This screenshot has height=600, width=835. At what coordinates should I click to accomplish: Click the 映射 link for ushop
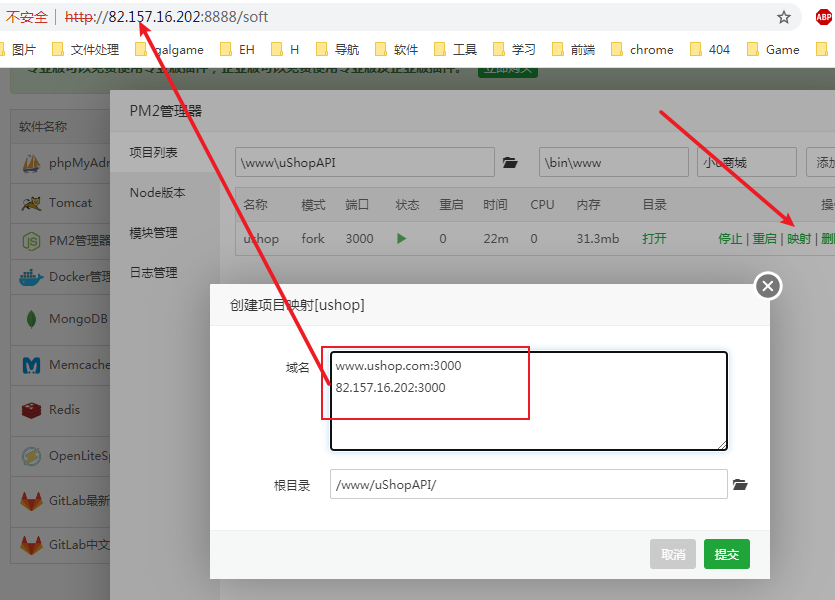pos(799,239)
